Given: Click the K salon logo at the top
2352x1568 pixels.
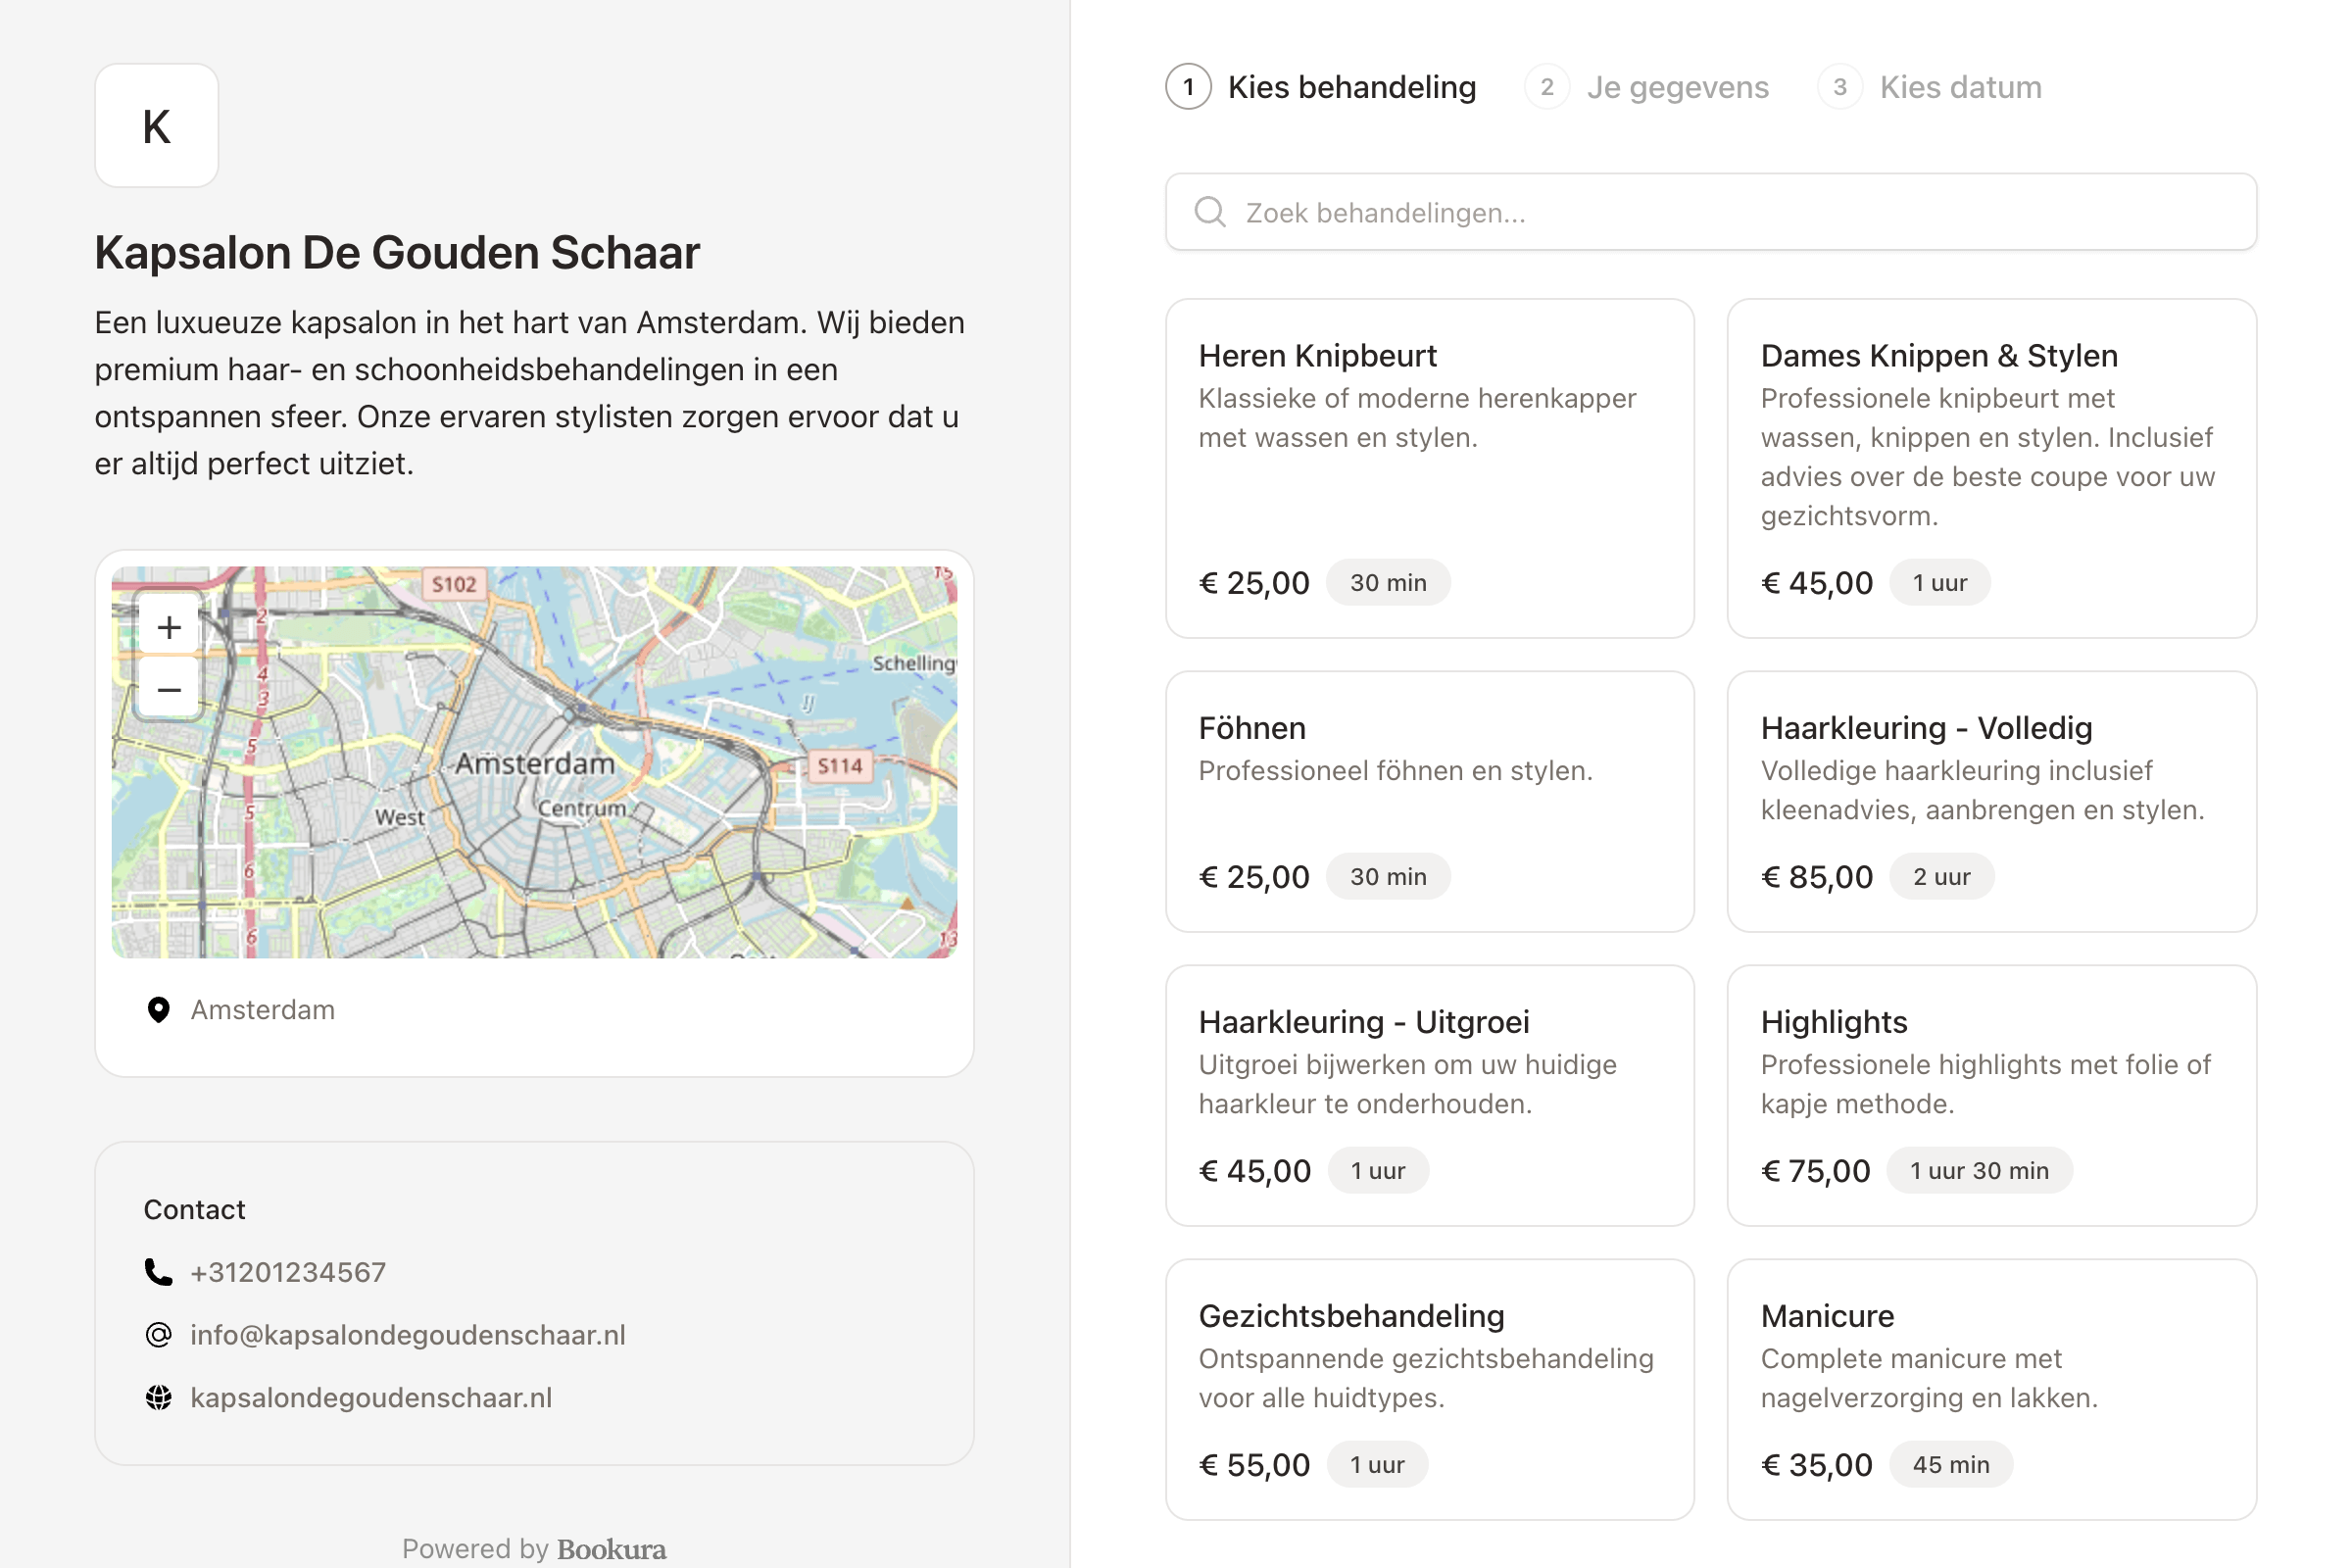Looking at the screenshot, I should point(156,125).
